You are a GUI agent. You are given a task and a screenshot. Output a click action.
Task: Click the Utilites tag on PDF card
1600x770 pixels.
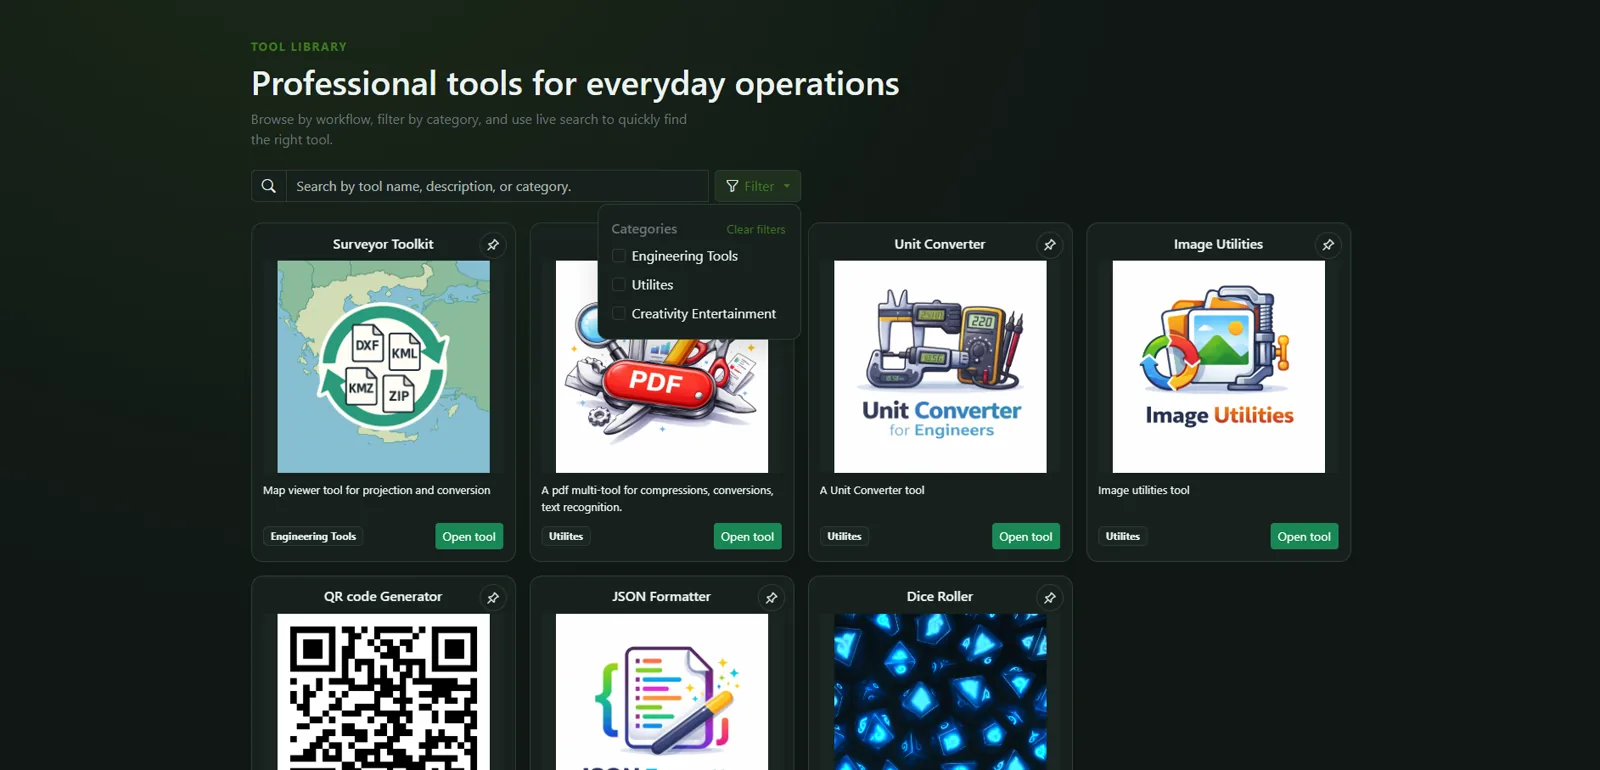coord(566,537)
